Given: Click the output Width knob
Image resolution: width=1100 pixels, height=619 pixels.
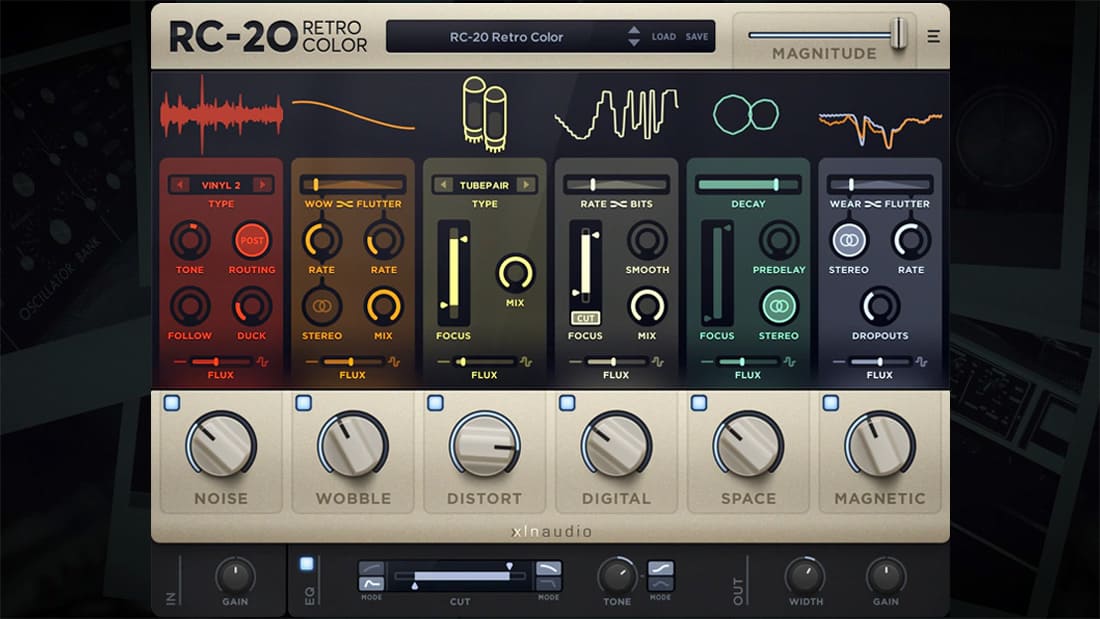Looking at the screenshot, I should (805, 576).
